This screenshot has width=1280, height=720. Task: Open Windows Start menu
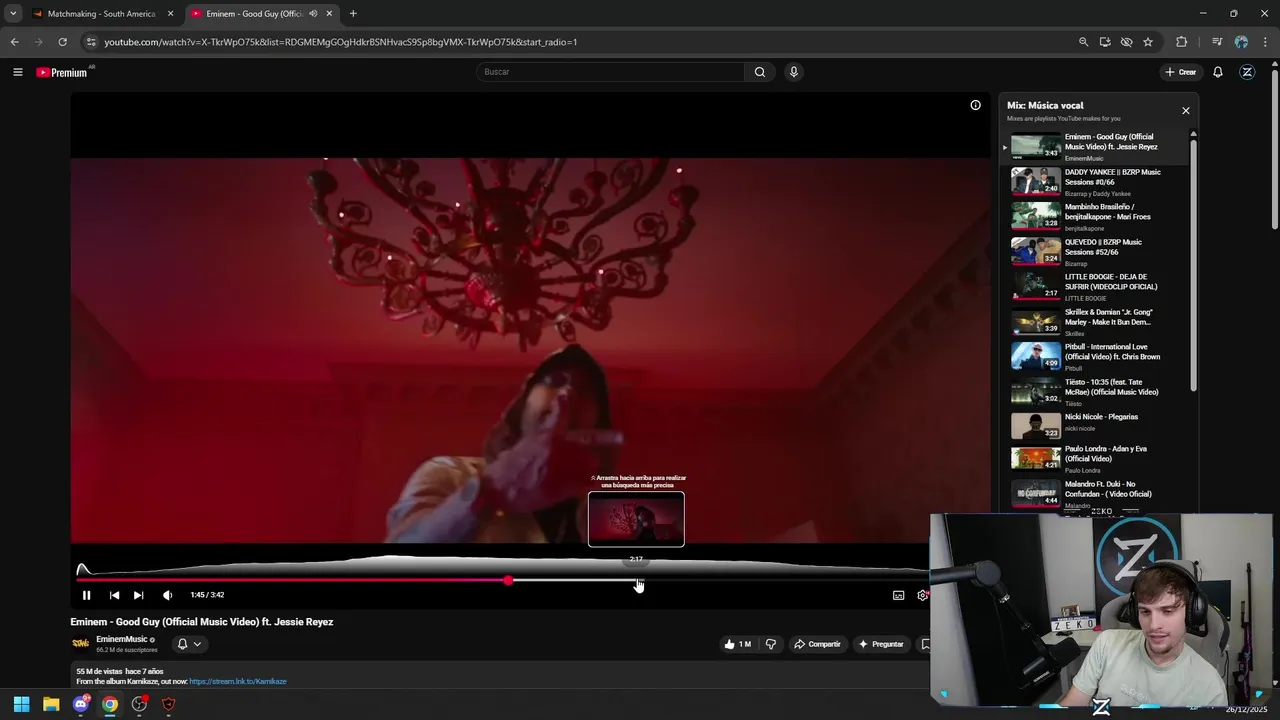pos(22,704)
